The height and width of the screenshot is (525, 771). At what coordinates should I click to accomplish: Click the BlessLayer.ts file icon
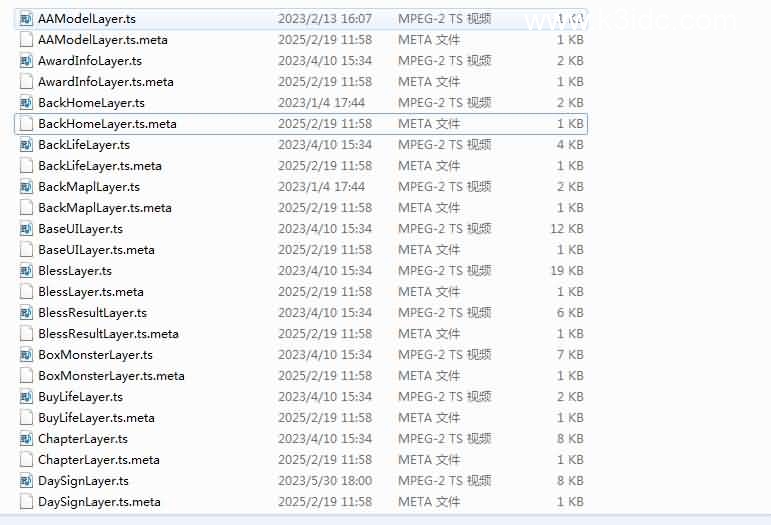point(27,271)
